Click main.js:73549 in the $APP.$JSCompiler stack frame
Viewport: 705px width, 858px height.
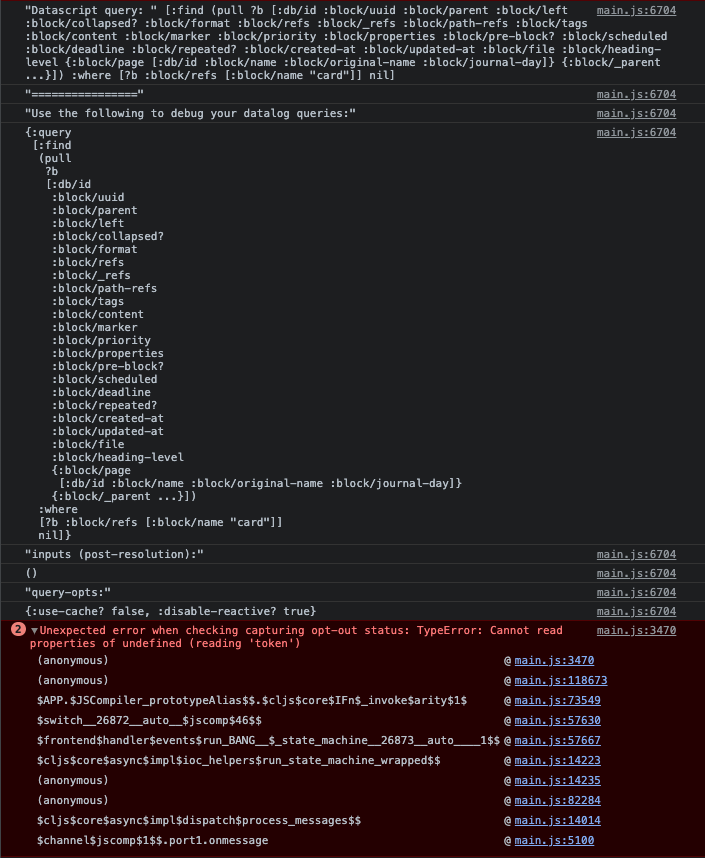click(x=554, y=700)
